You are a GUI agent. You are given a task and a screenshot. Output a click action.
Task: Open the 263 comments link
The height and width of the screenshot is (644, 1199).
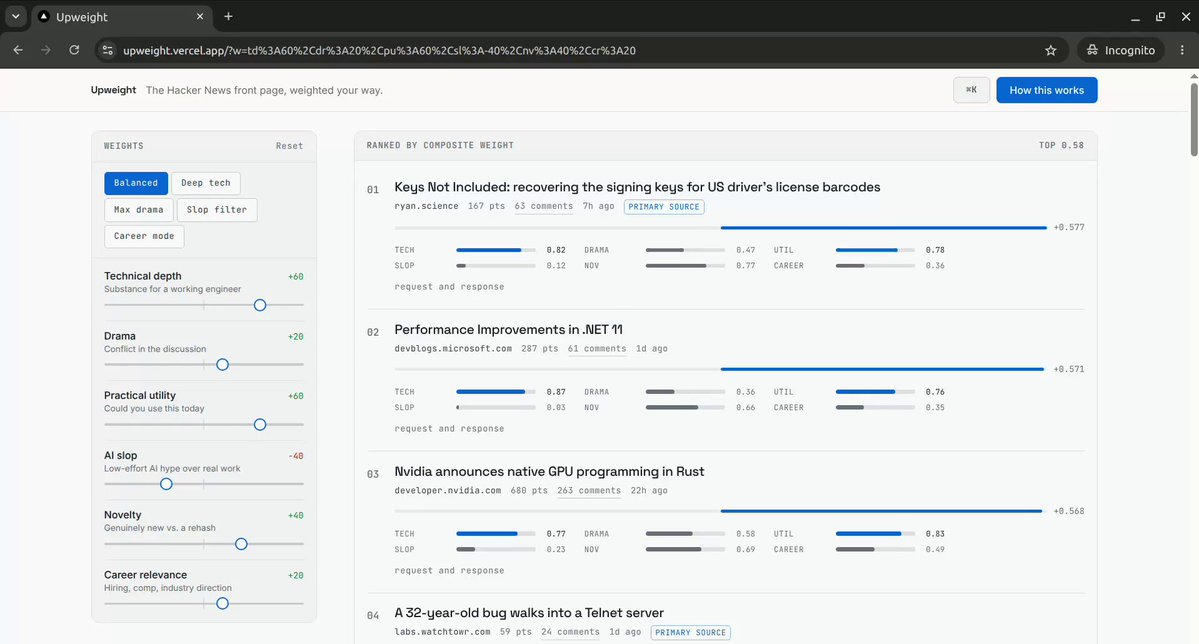coord(589,491)
